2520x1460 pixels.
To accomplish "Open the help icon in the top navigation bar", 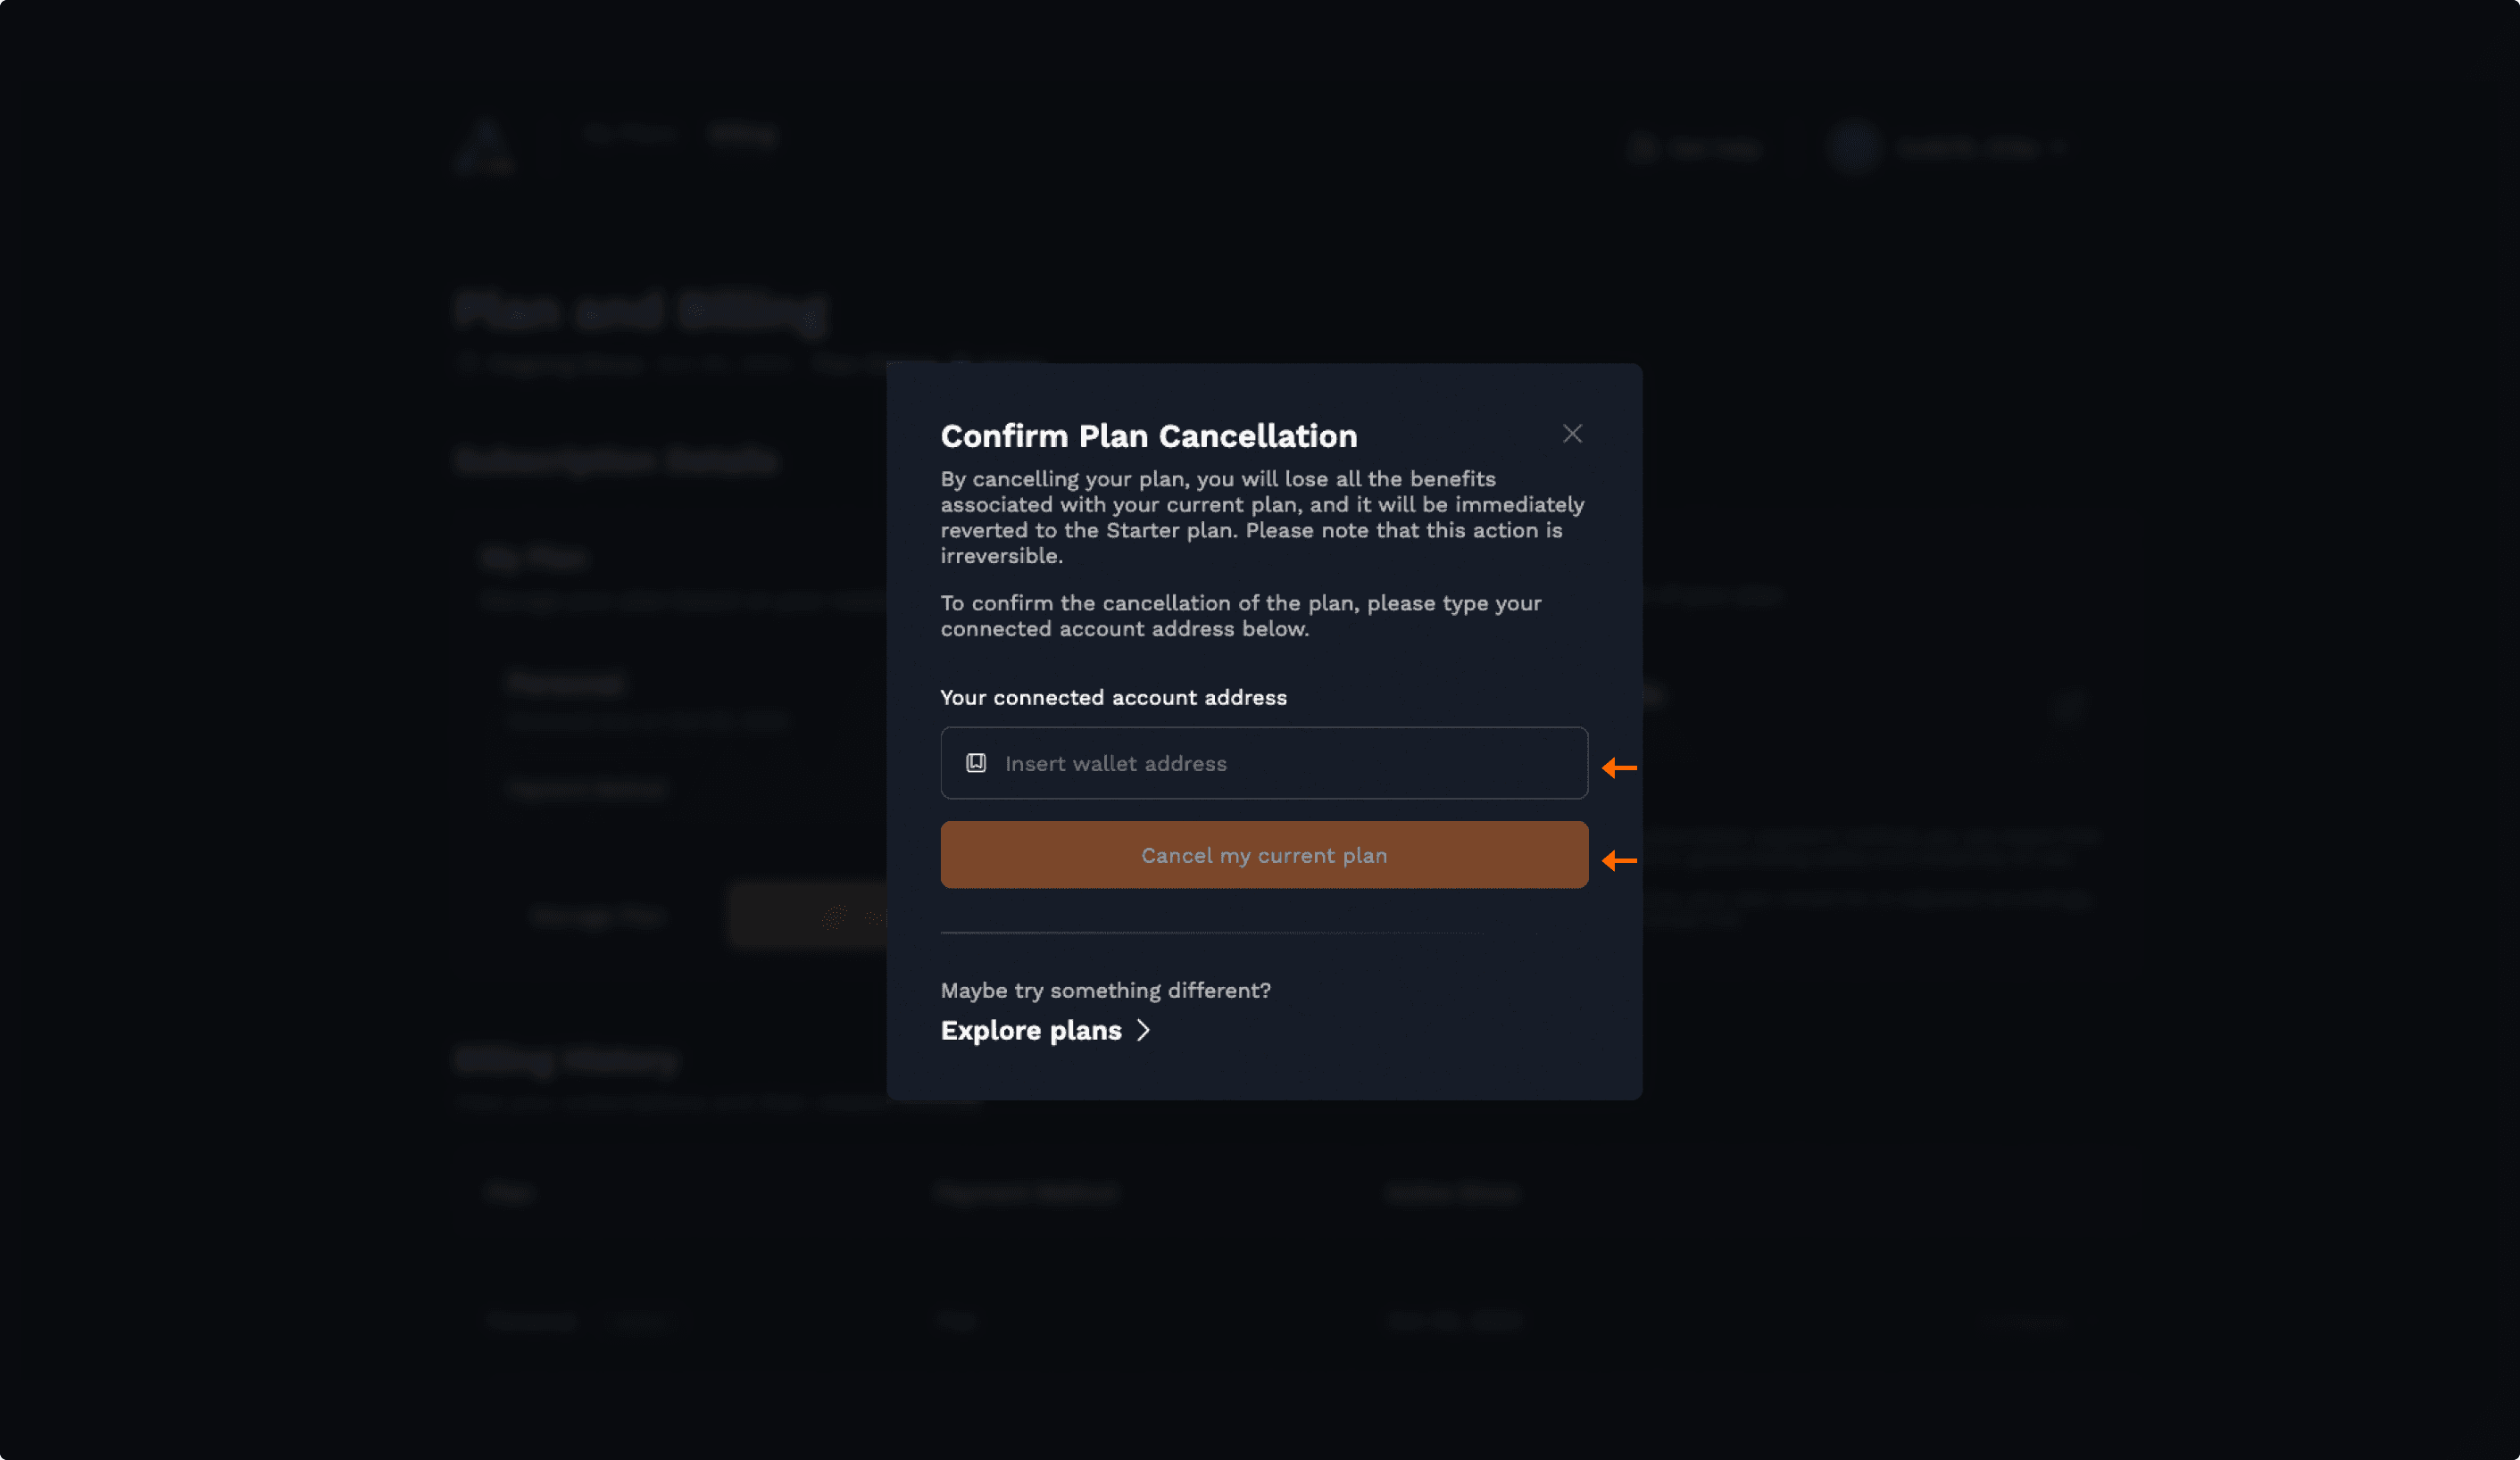I will (1643, 148).
